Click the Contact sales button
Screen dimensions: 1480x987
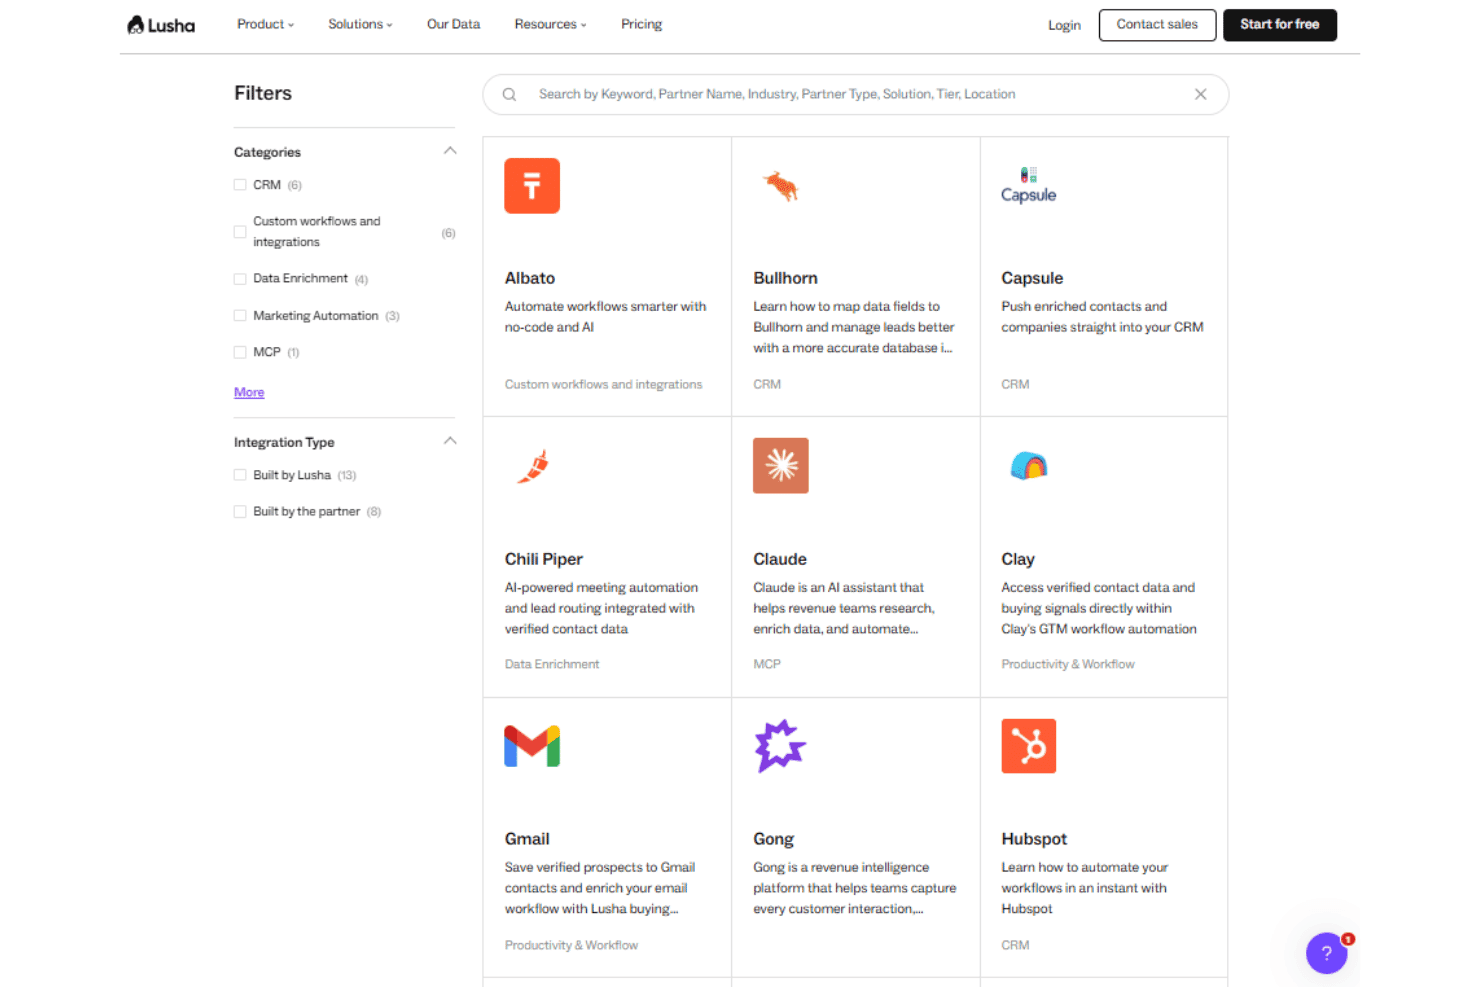[x=1157, y=25]
